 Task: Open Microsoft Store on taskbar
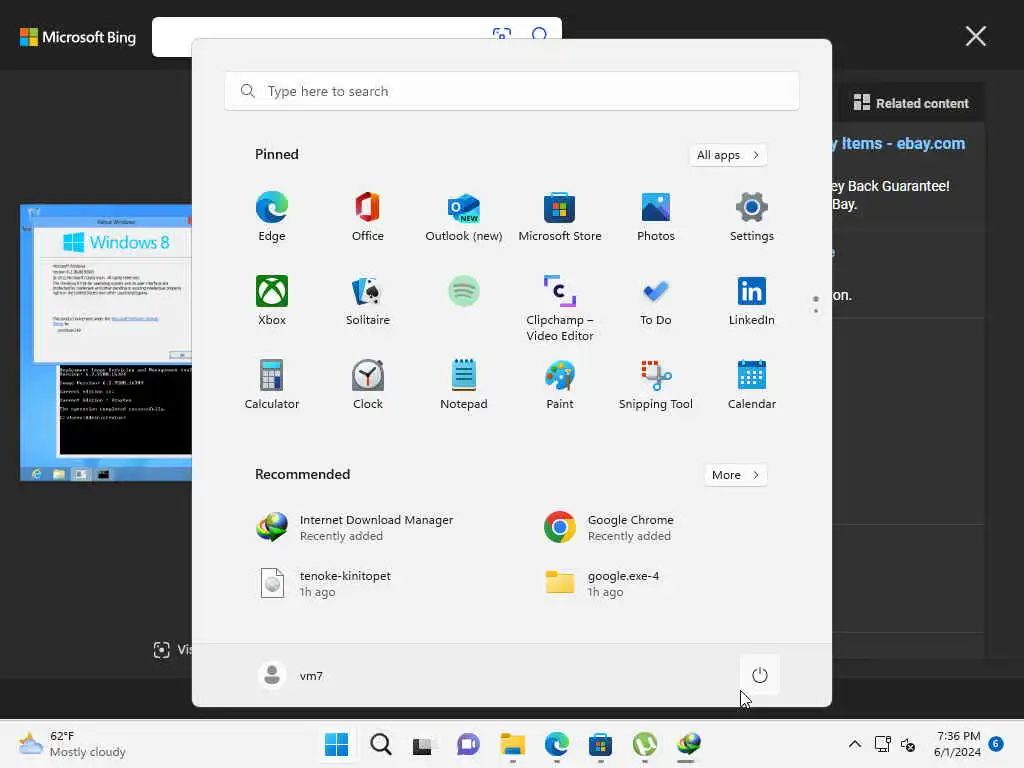coord(600,744)
